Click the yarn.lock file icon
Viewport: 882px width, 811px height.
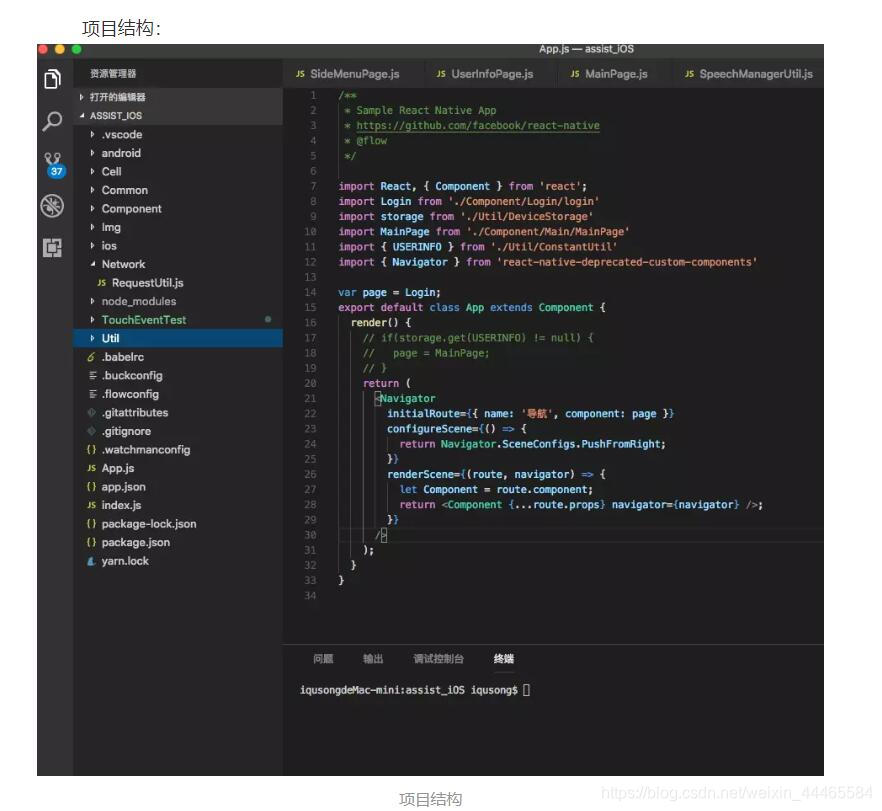pos(91,561)
